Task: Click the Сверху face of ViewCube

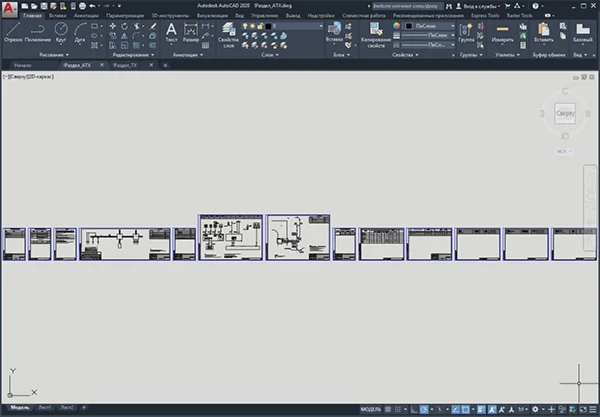Action: (565, 113)
